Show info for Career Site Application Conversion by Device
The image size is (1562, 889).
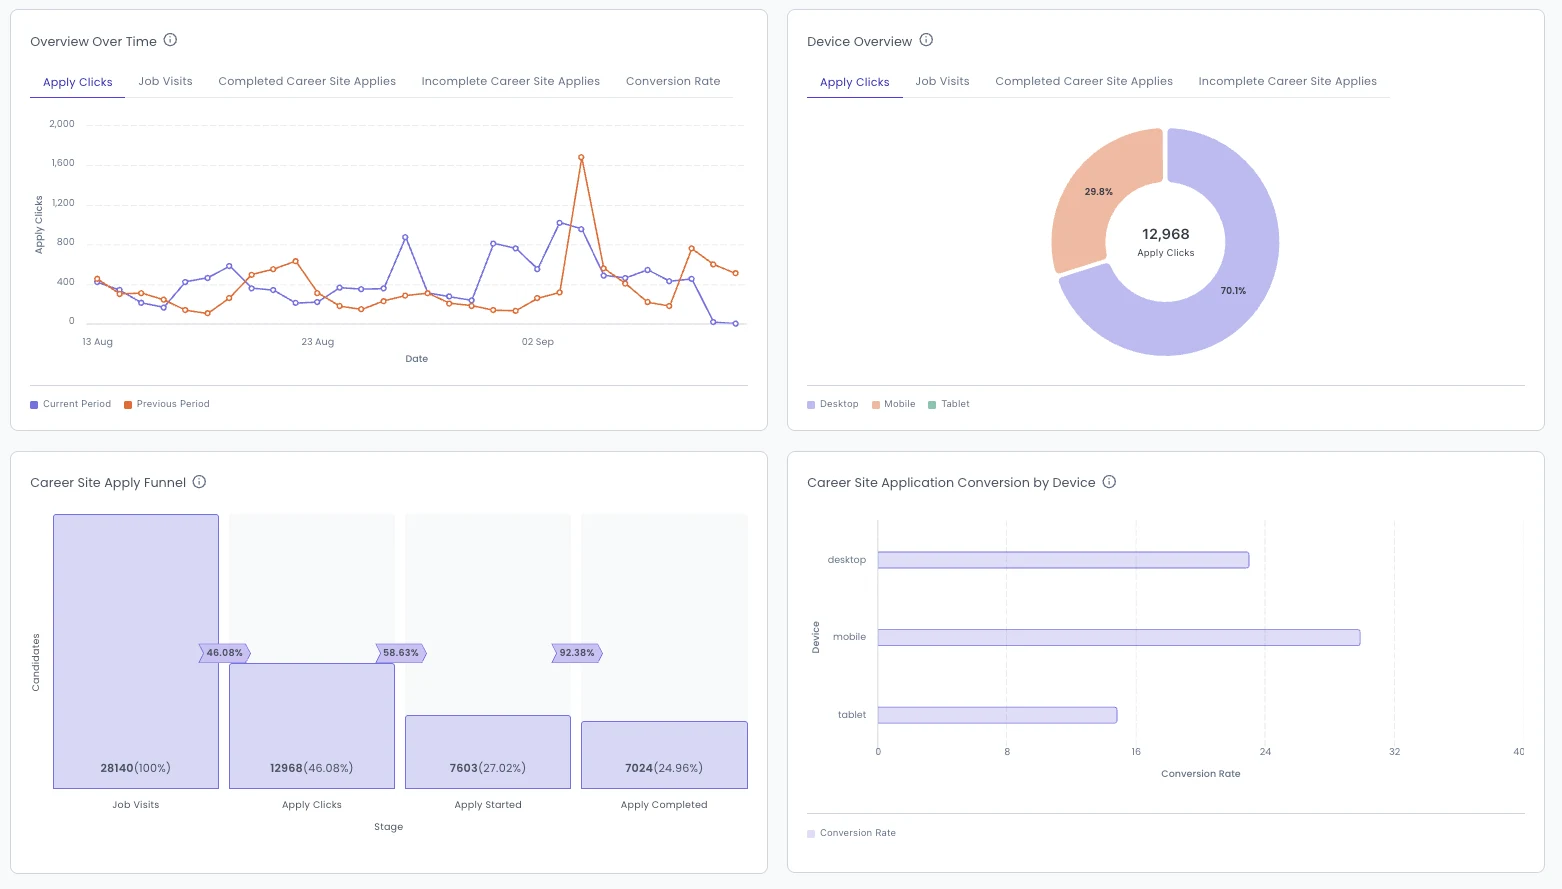point(1109,482)
